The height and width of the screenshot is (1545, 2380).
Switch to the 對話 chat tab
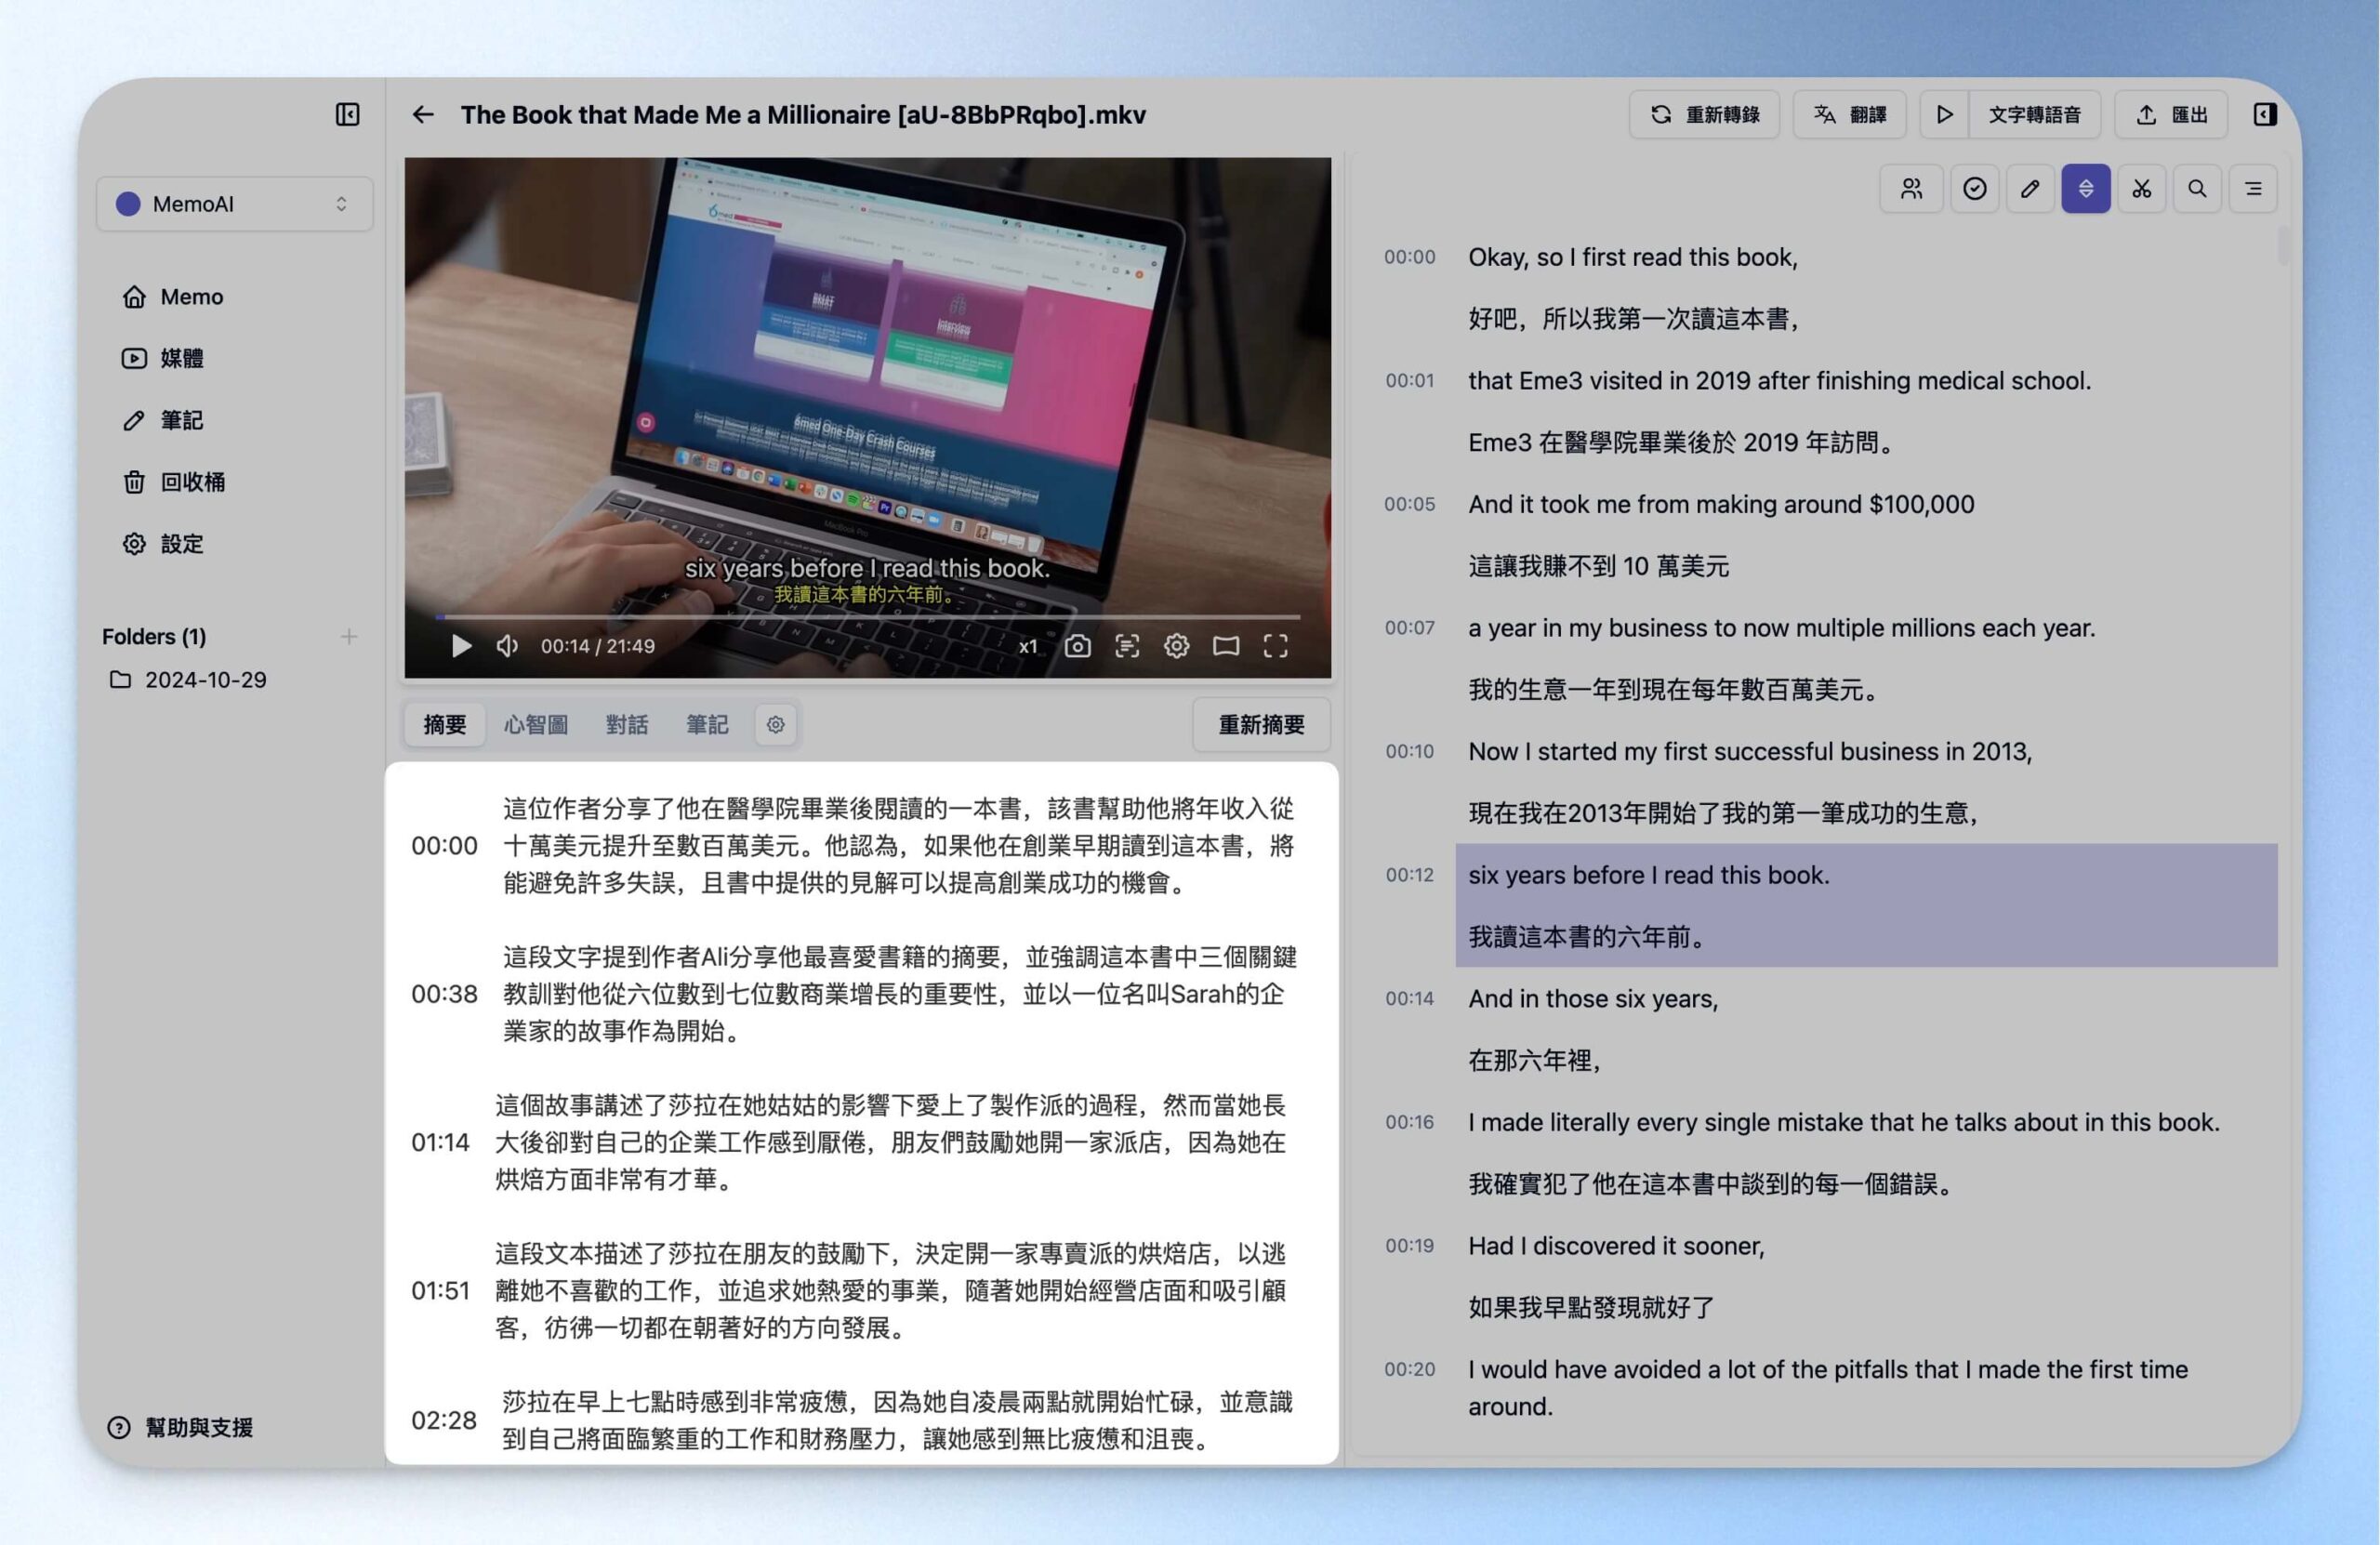click(x=627, y=724)
